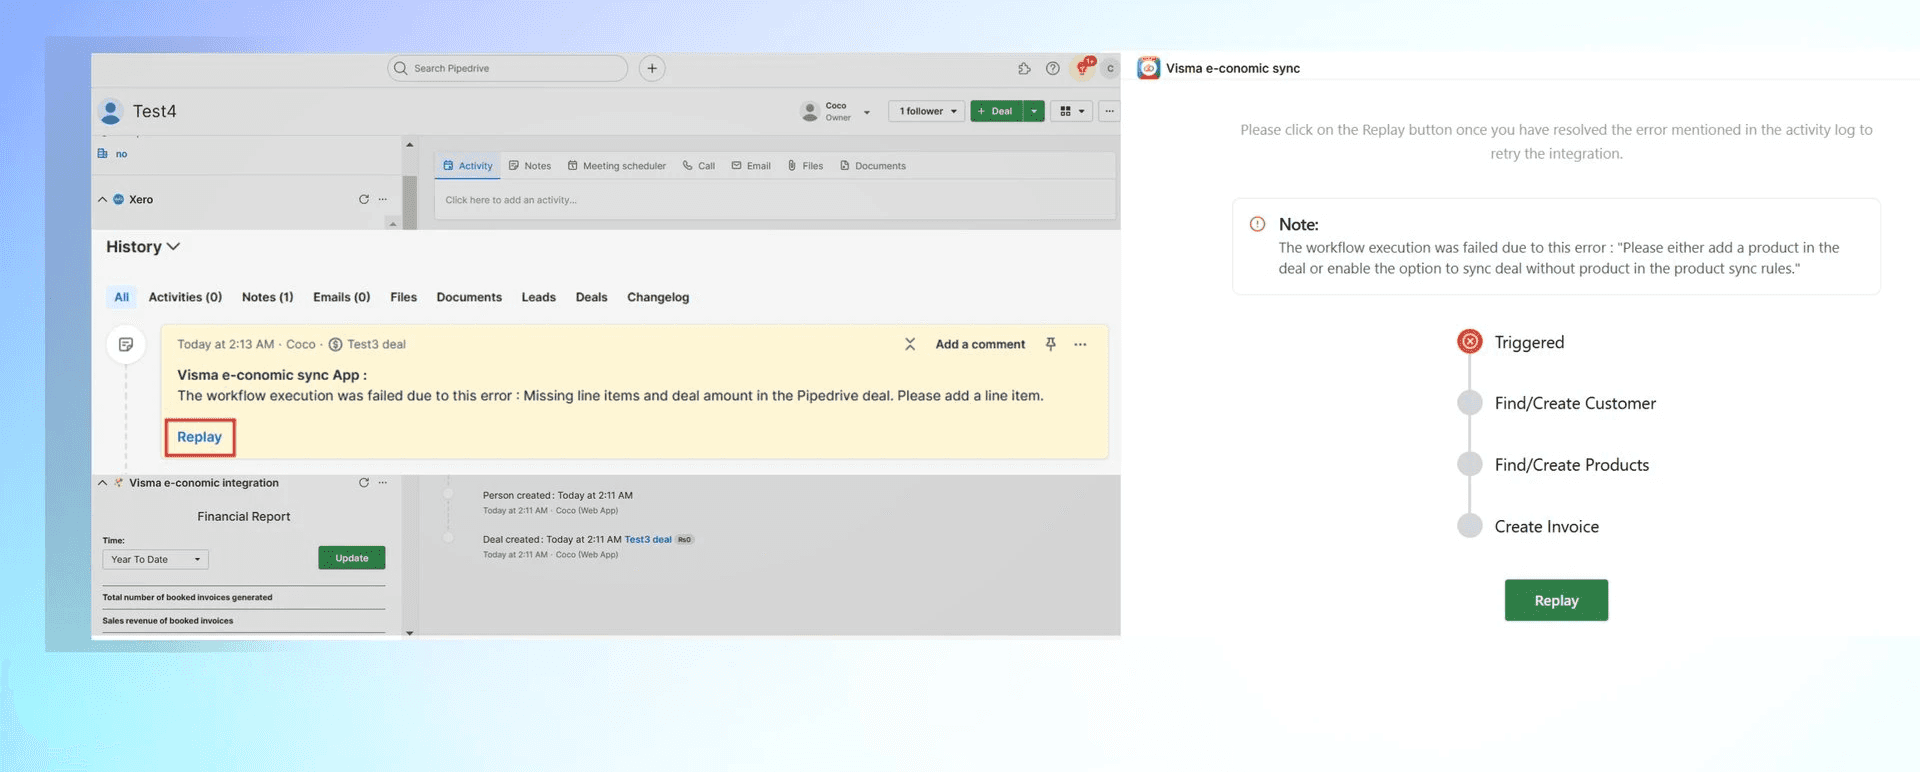Screen dimensions: 1920x772
Task: Click the organization icon beside 'no'
Action: (x=102, y=154)
